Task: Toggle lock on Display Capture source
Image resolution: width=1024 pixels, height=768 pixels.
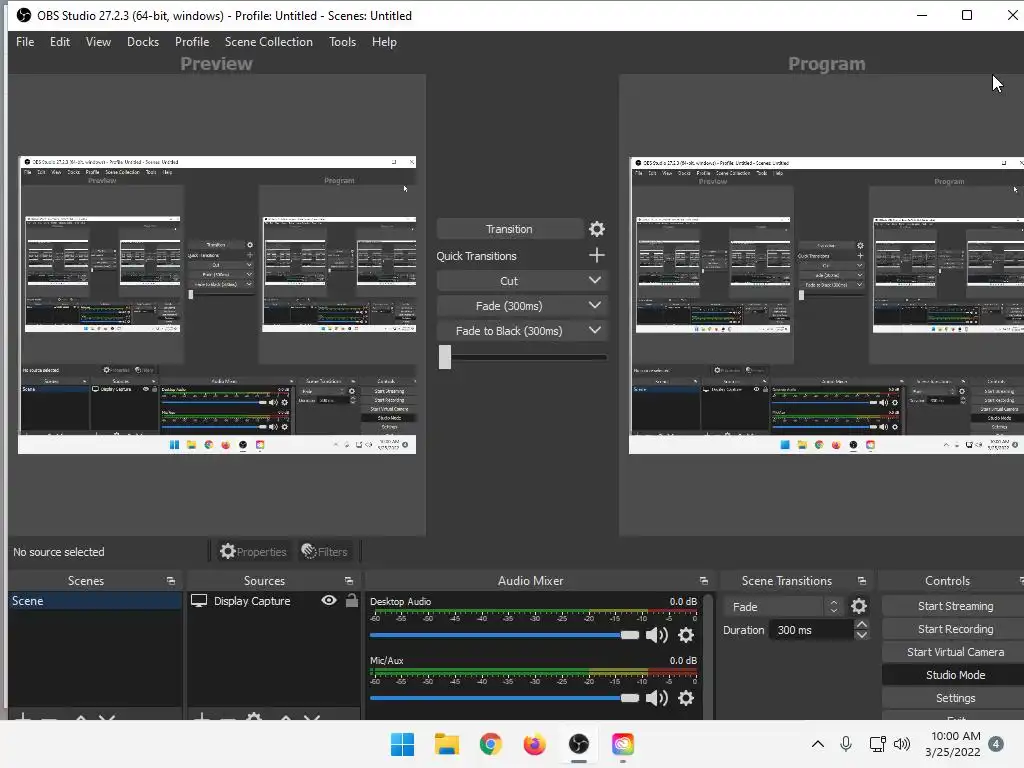Action: pos(352,600)
